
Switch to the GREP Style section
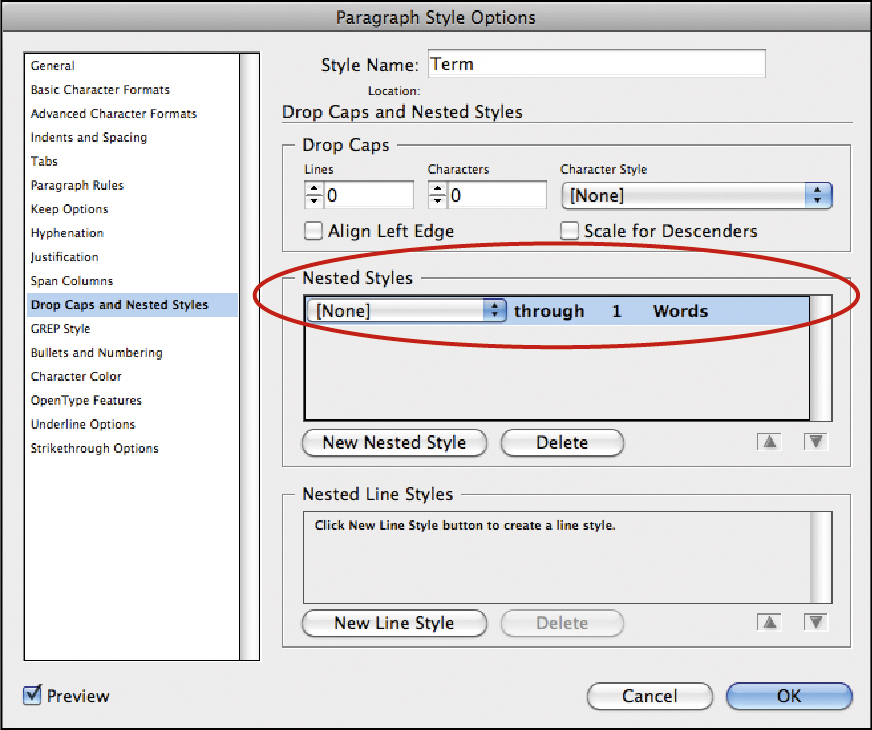(61, 329)
